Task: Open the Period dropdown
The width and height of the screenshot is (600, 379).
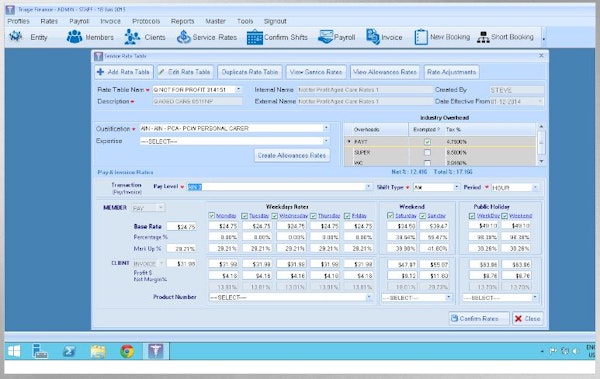Action: tap(535, 187)
